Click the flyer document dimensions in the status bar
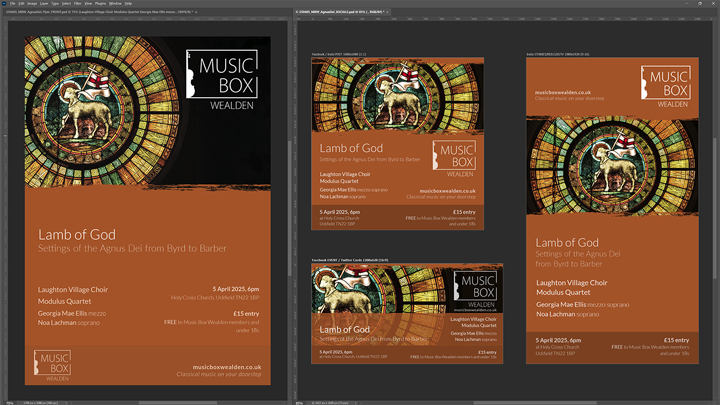 (x=40, y=403)
